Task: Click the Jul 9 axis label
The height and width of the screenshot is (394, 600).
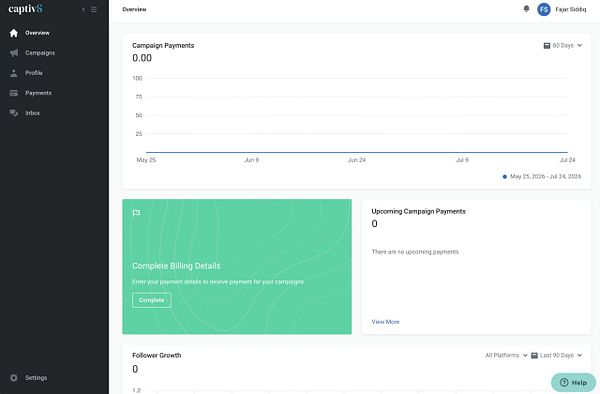Action: 462,160
